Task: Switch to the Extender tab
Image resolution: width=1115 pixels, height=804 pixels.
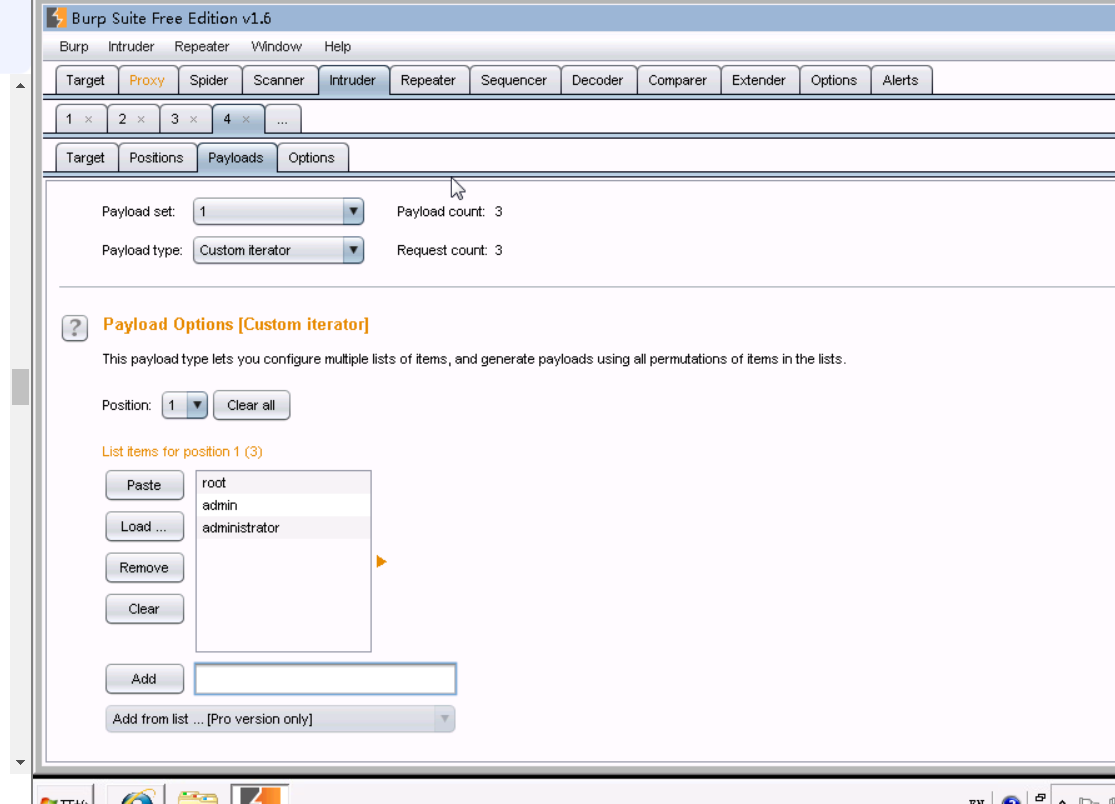Action: coord(759,80)
